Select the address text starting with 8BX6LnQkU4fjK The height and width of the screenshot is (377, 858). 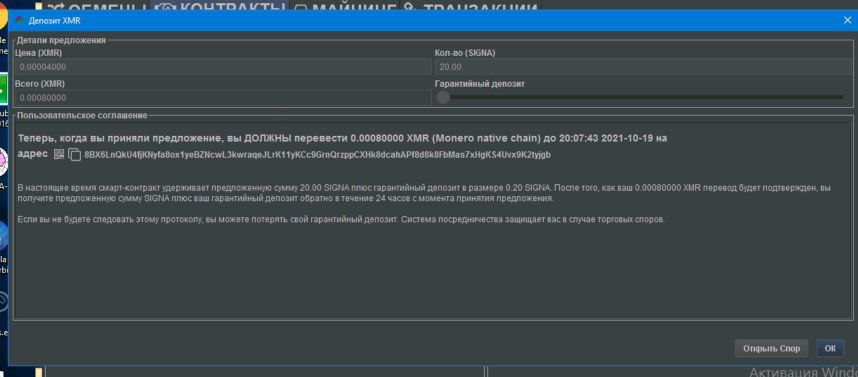tap(317, 155)
